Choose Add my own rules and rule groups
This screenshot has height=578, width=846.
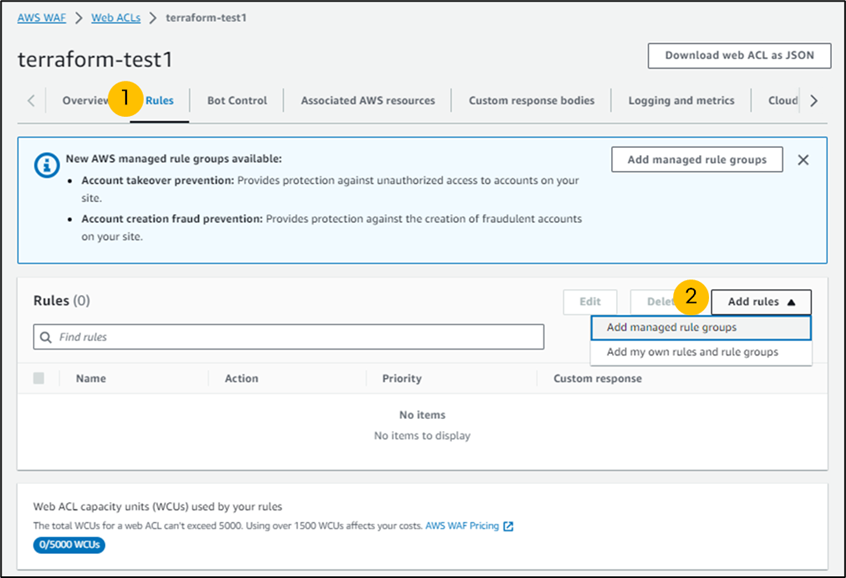click(701, 352)
